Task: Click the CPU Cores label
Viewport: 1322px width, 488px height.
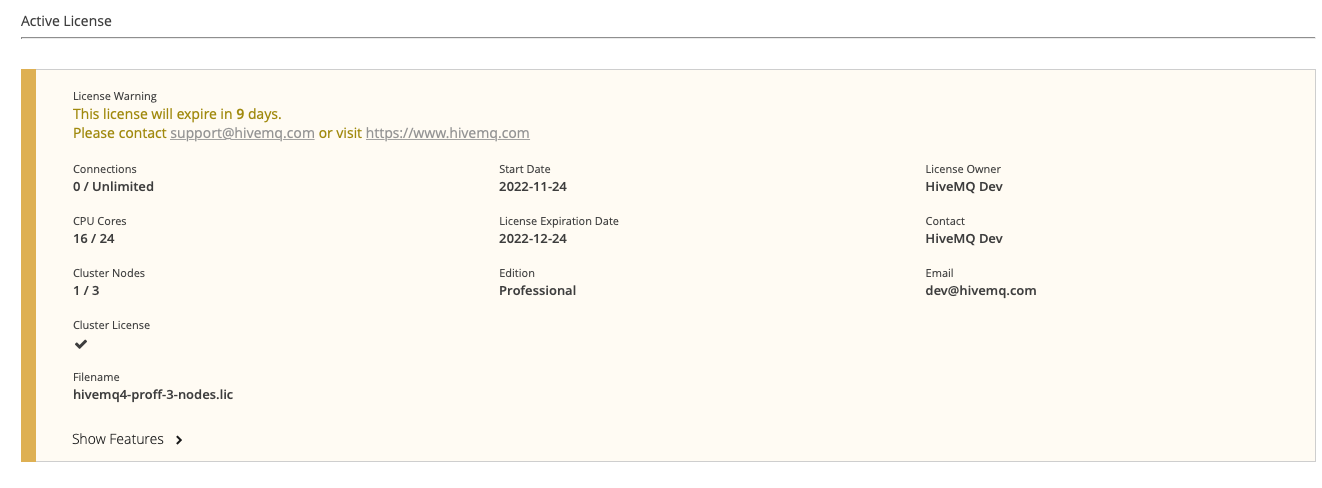Action: pos(100,221)
